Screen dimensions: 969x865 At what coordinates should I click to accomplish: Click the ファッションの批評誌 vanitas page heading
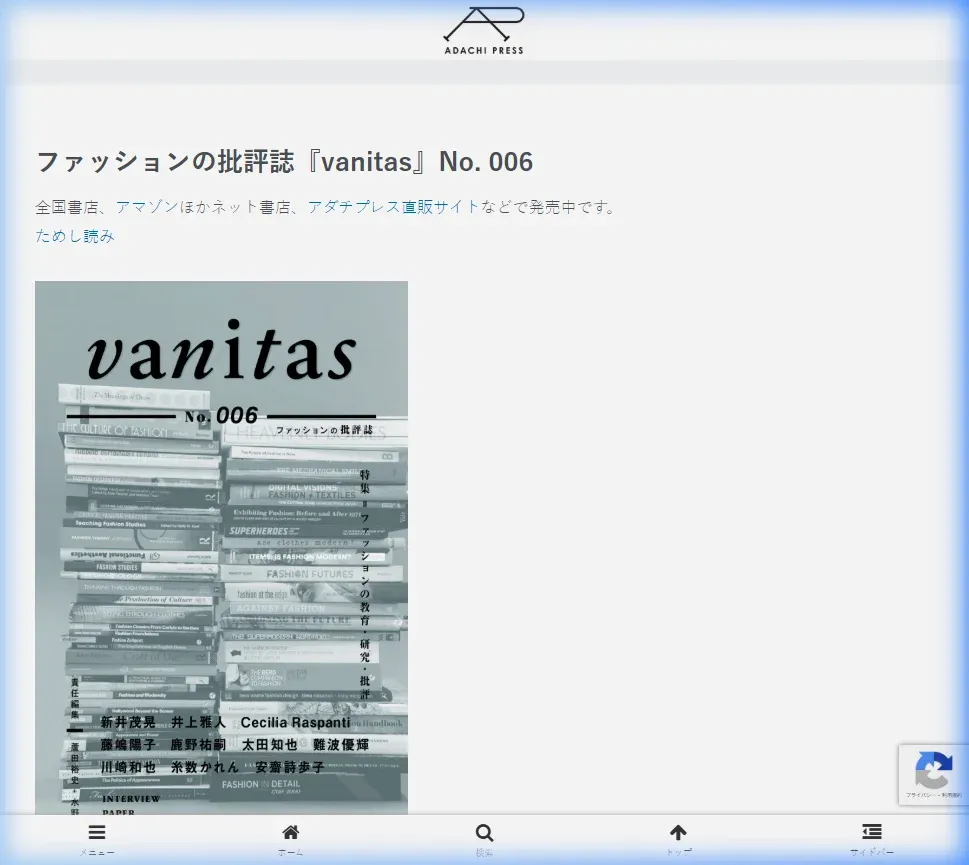click(x=284, y=162)
